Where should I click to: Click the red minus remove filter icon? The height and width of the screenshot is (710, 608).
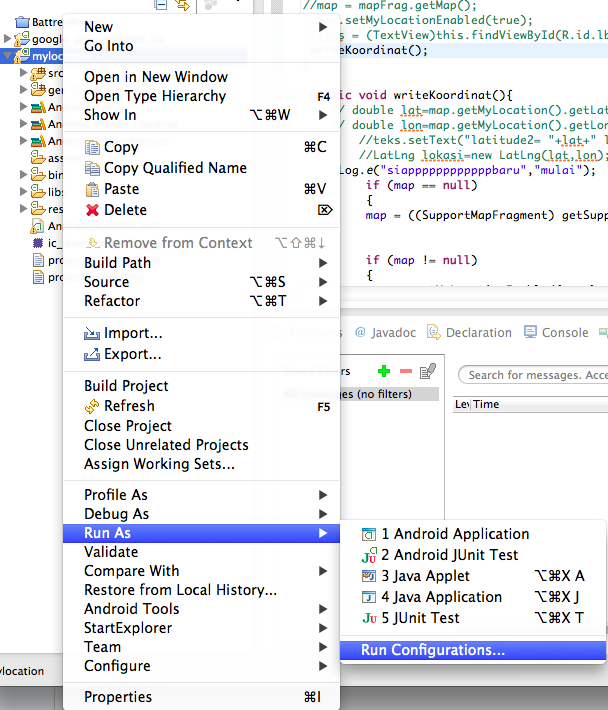coord(405,371)
